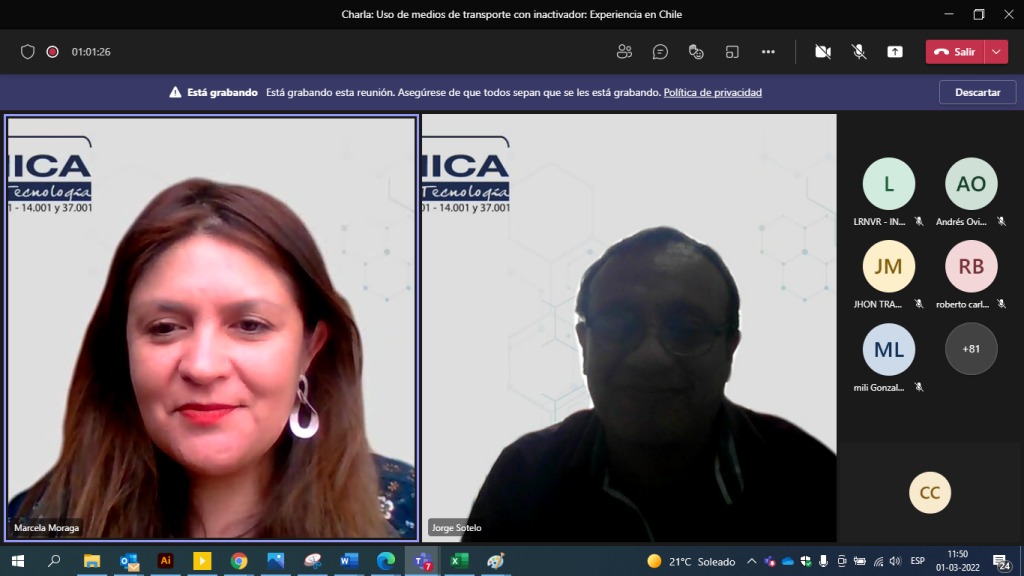Click the JM participant avatar
Image resolution: width=1024 pixels, height=576 pixels.
(888, 266)
